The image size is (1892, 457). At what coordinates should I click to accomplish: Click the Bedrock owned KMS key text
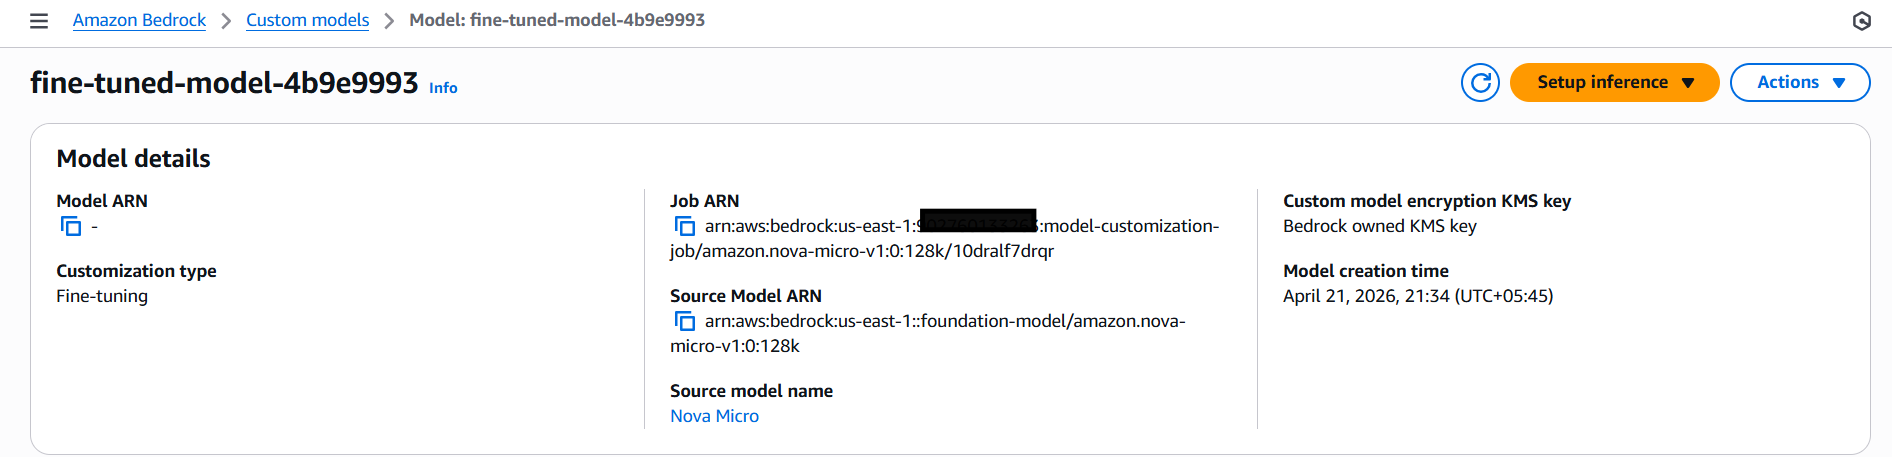tap(1379, 226)
